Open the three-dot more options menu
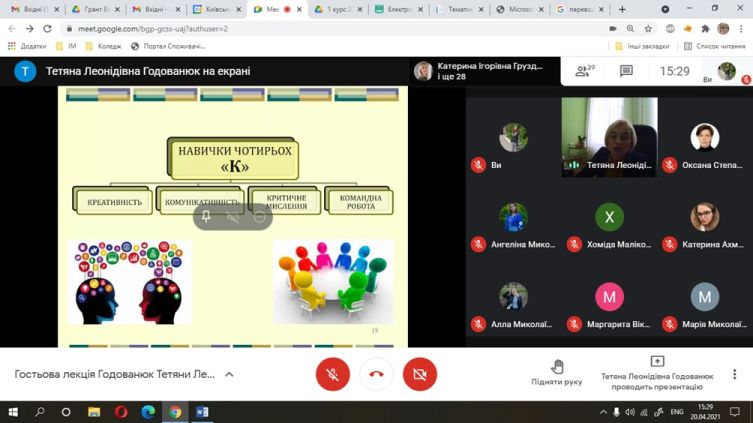Image resolution: width=753 pixels, height=423 pixels. point(735,374)
